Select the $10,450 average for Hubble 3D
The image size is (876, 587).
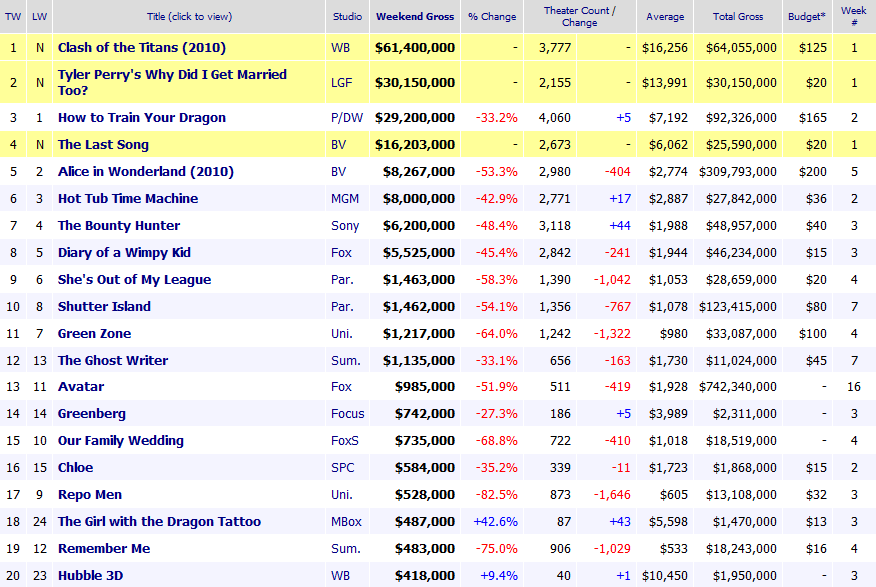tap(665, 575)
